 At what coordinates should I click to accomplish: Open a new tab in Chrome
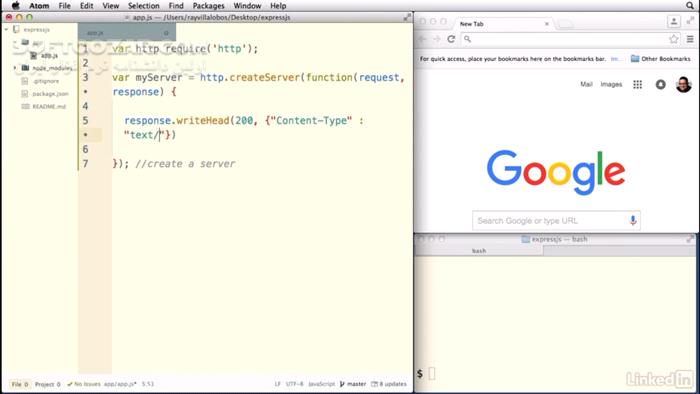pyautogui.click(x=565, y=24)
